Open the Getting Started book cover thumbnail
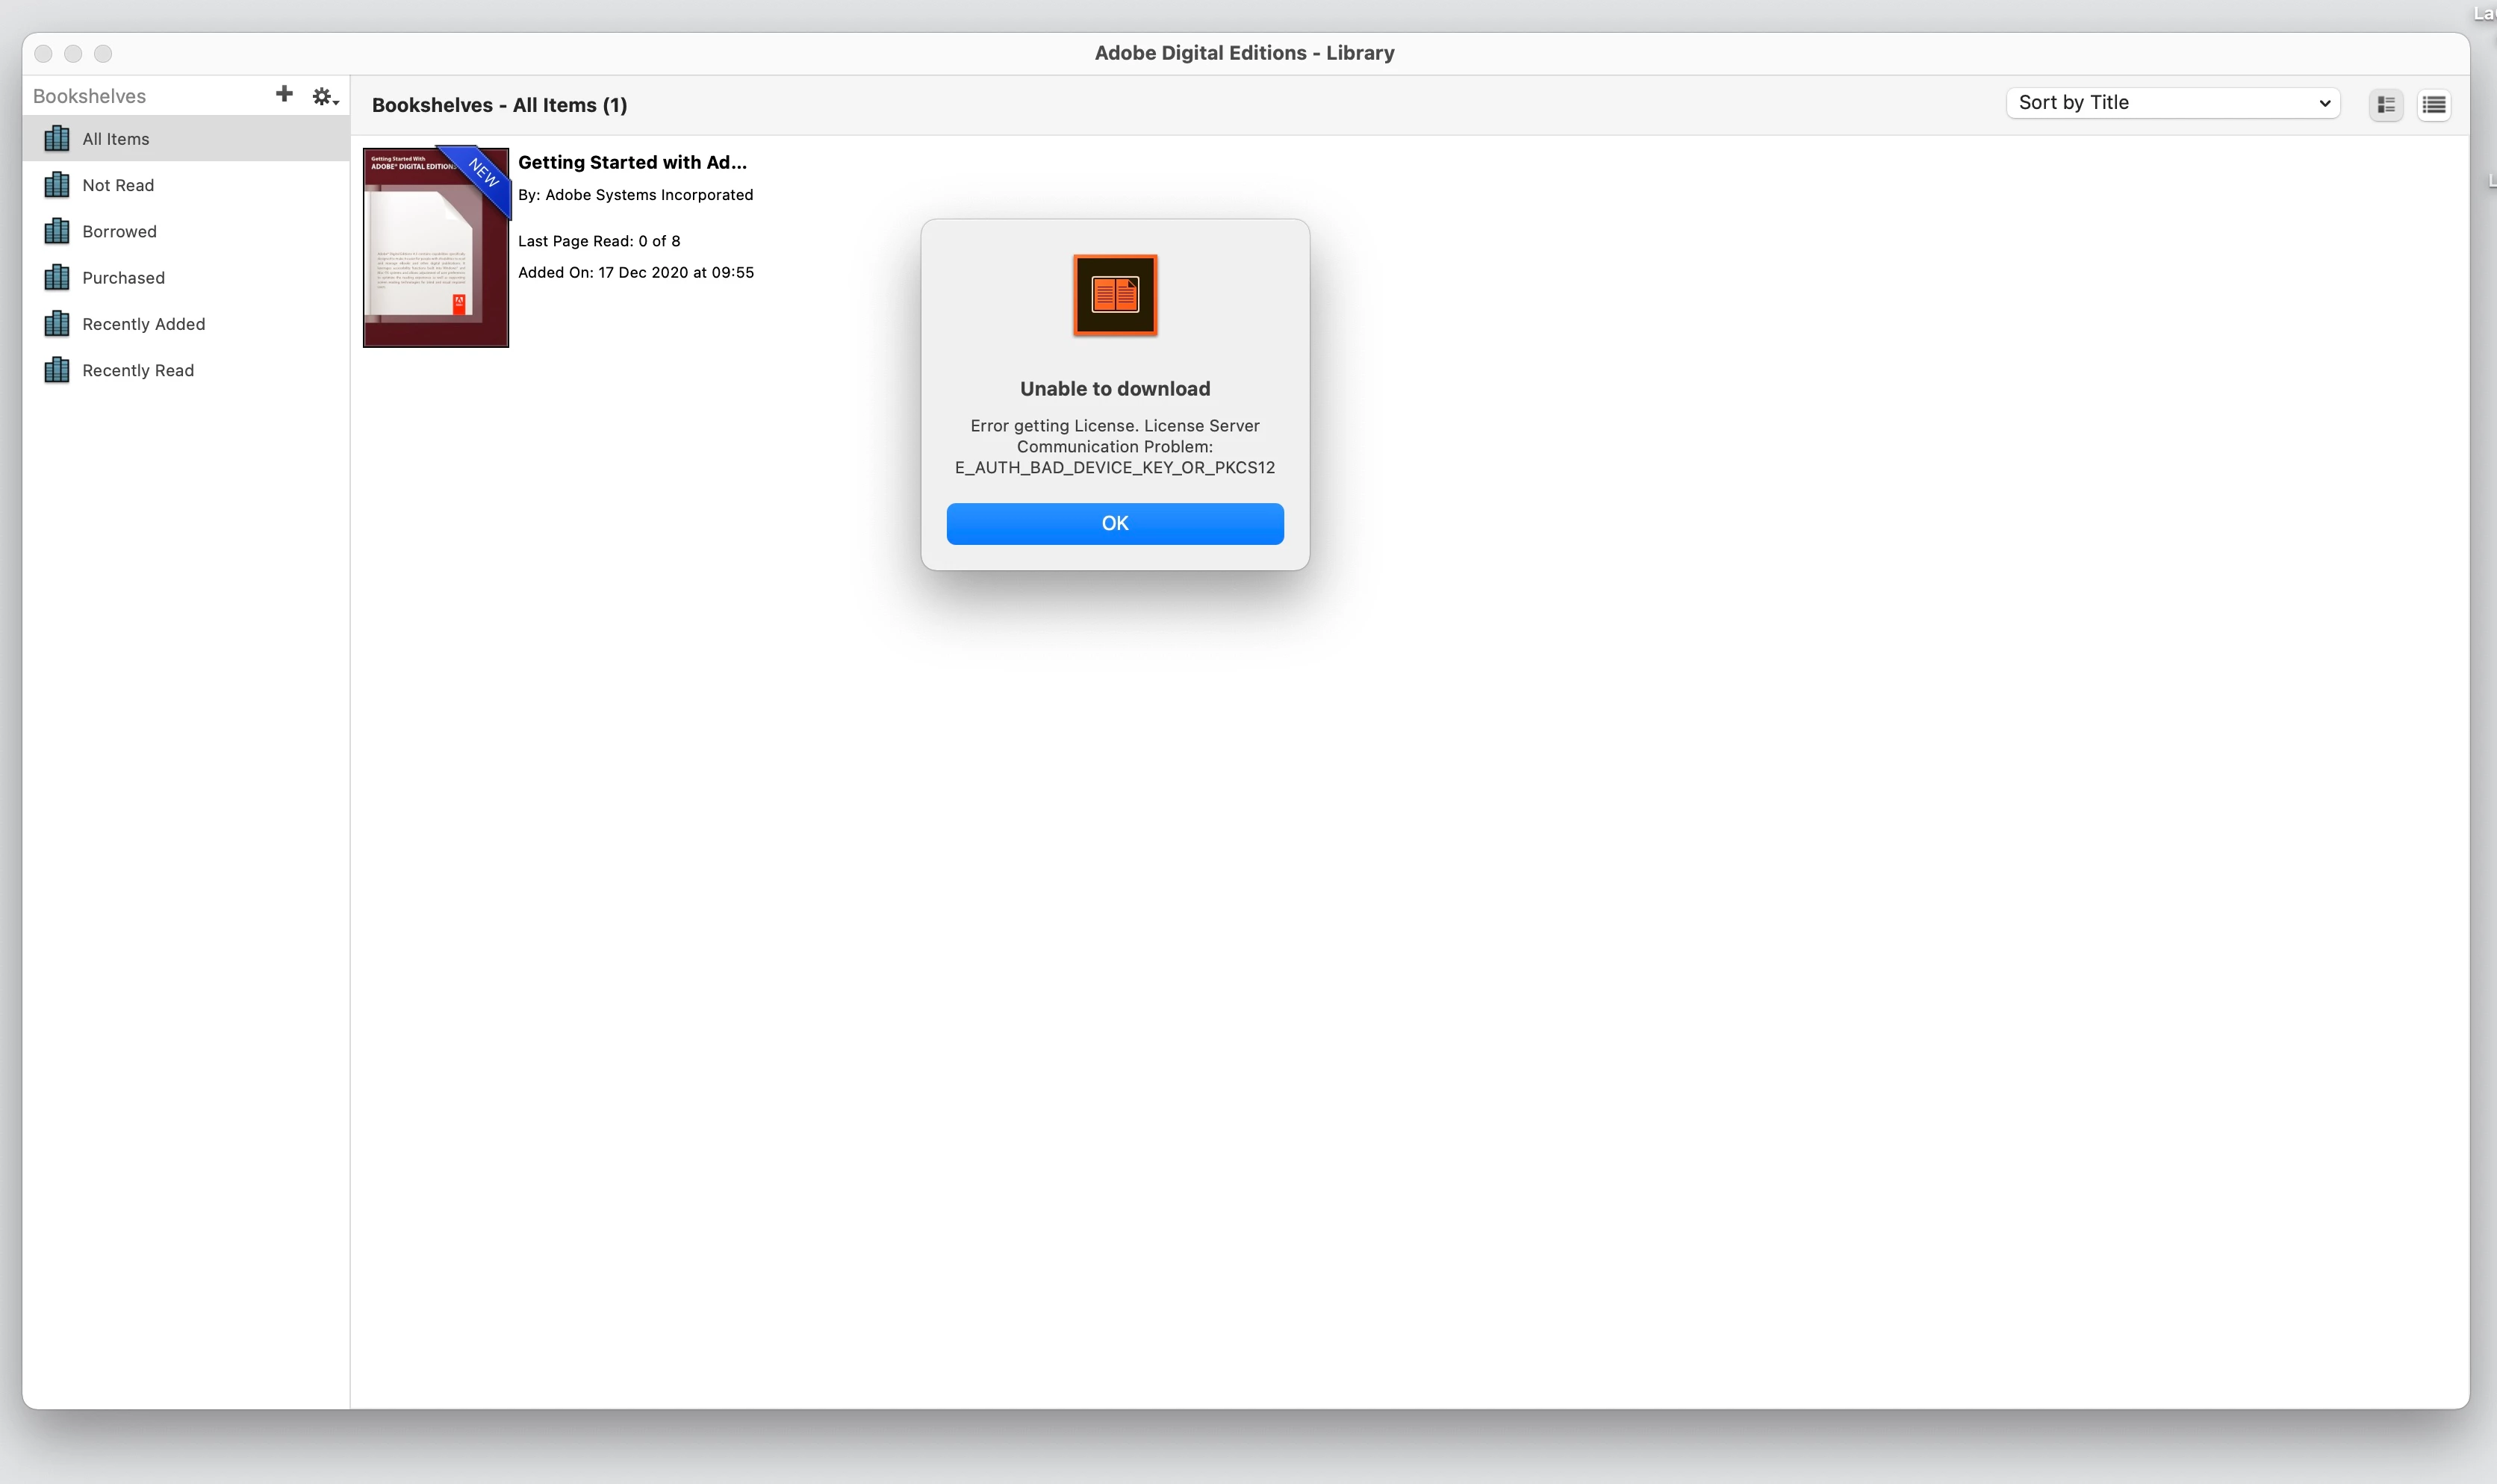Viewport: 2497px width, 1484px height. pos(436,247)
